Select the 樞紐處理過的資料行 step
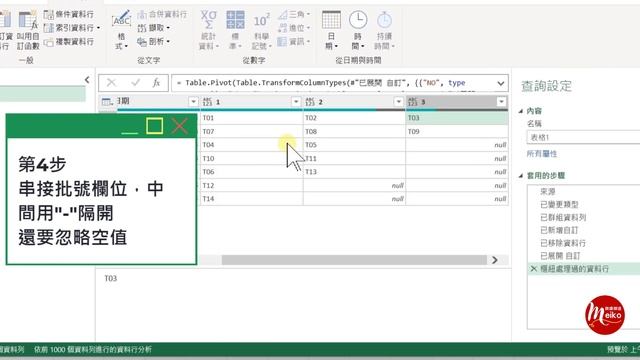 pyautogui.click(x=574, y=269)
